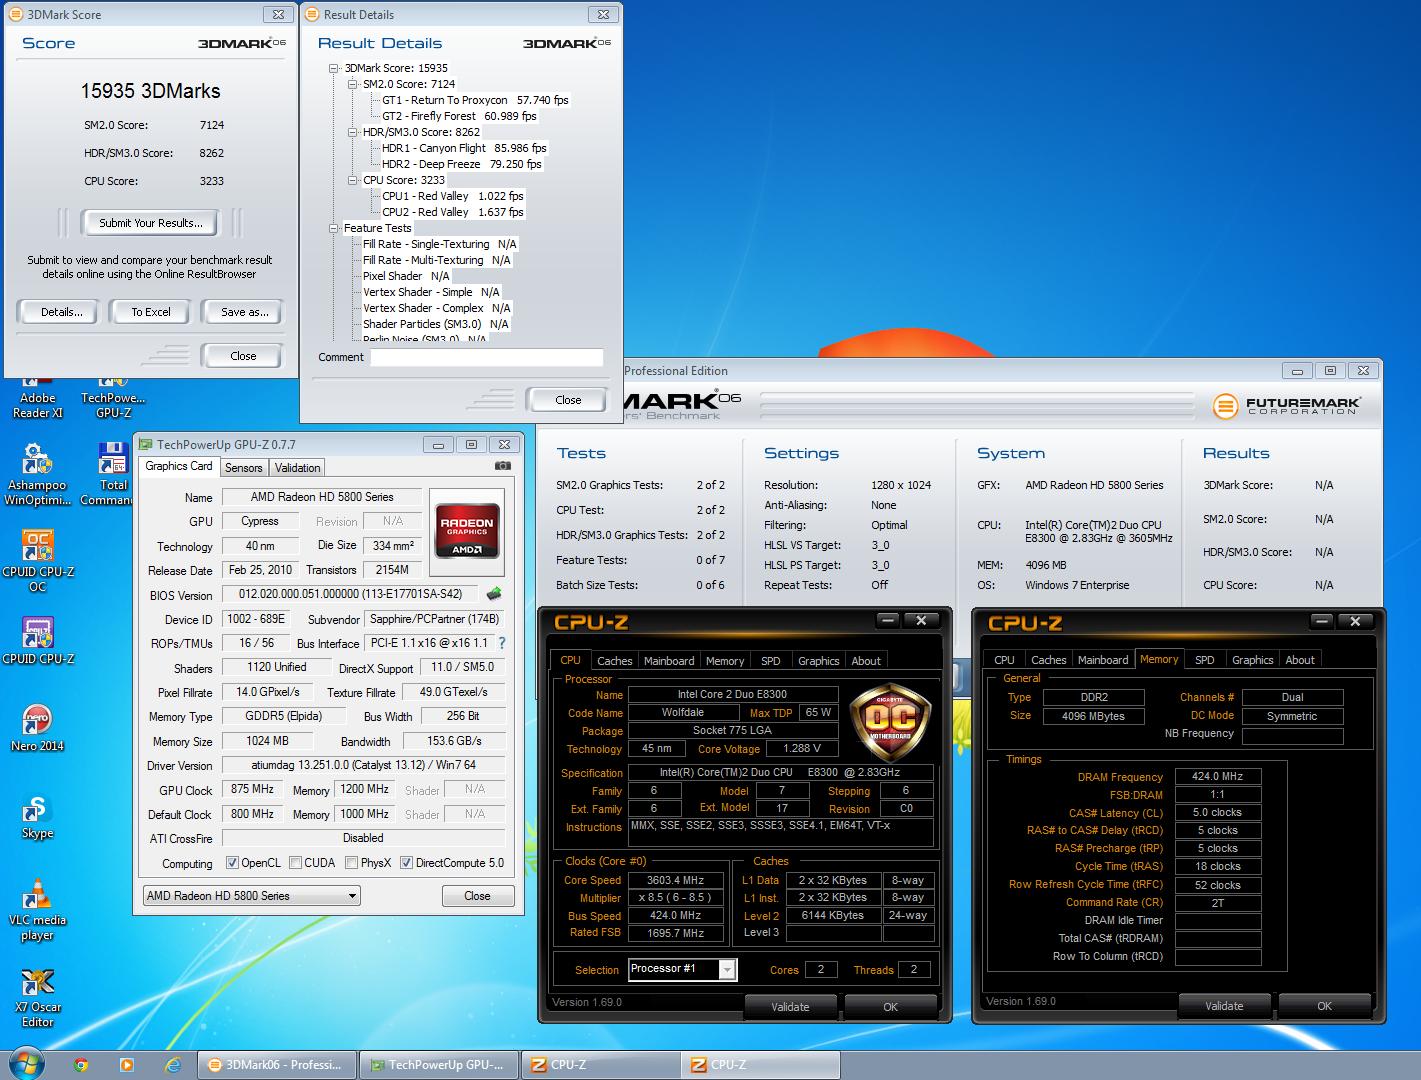Launch Google Chrome from the taskbar

(81, 1065)
